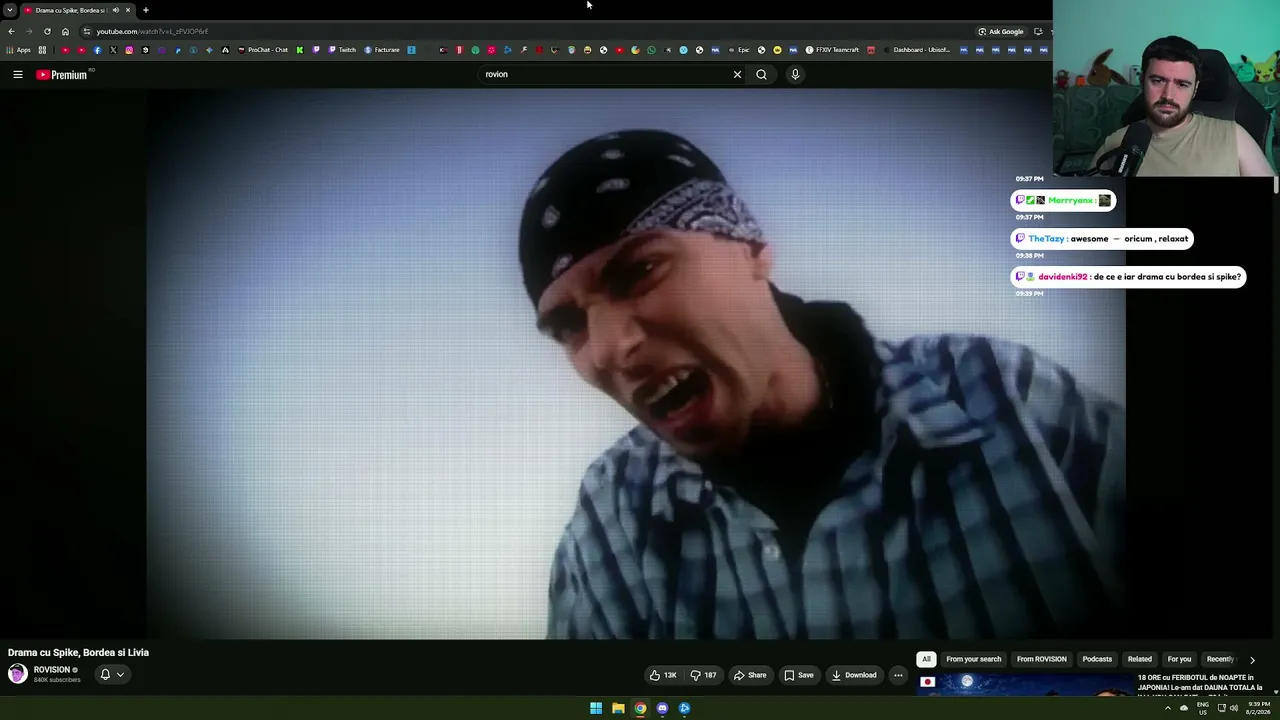Viewport: 1280px width, 720px height.
Task: Open the tab search dropdown
Action: pos(10,10)
